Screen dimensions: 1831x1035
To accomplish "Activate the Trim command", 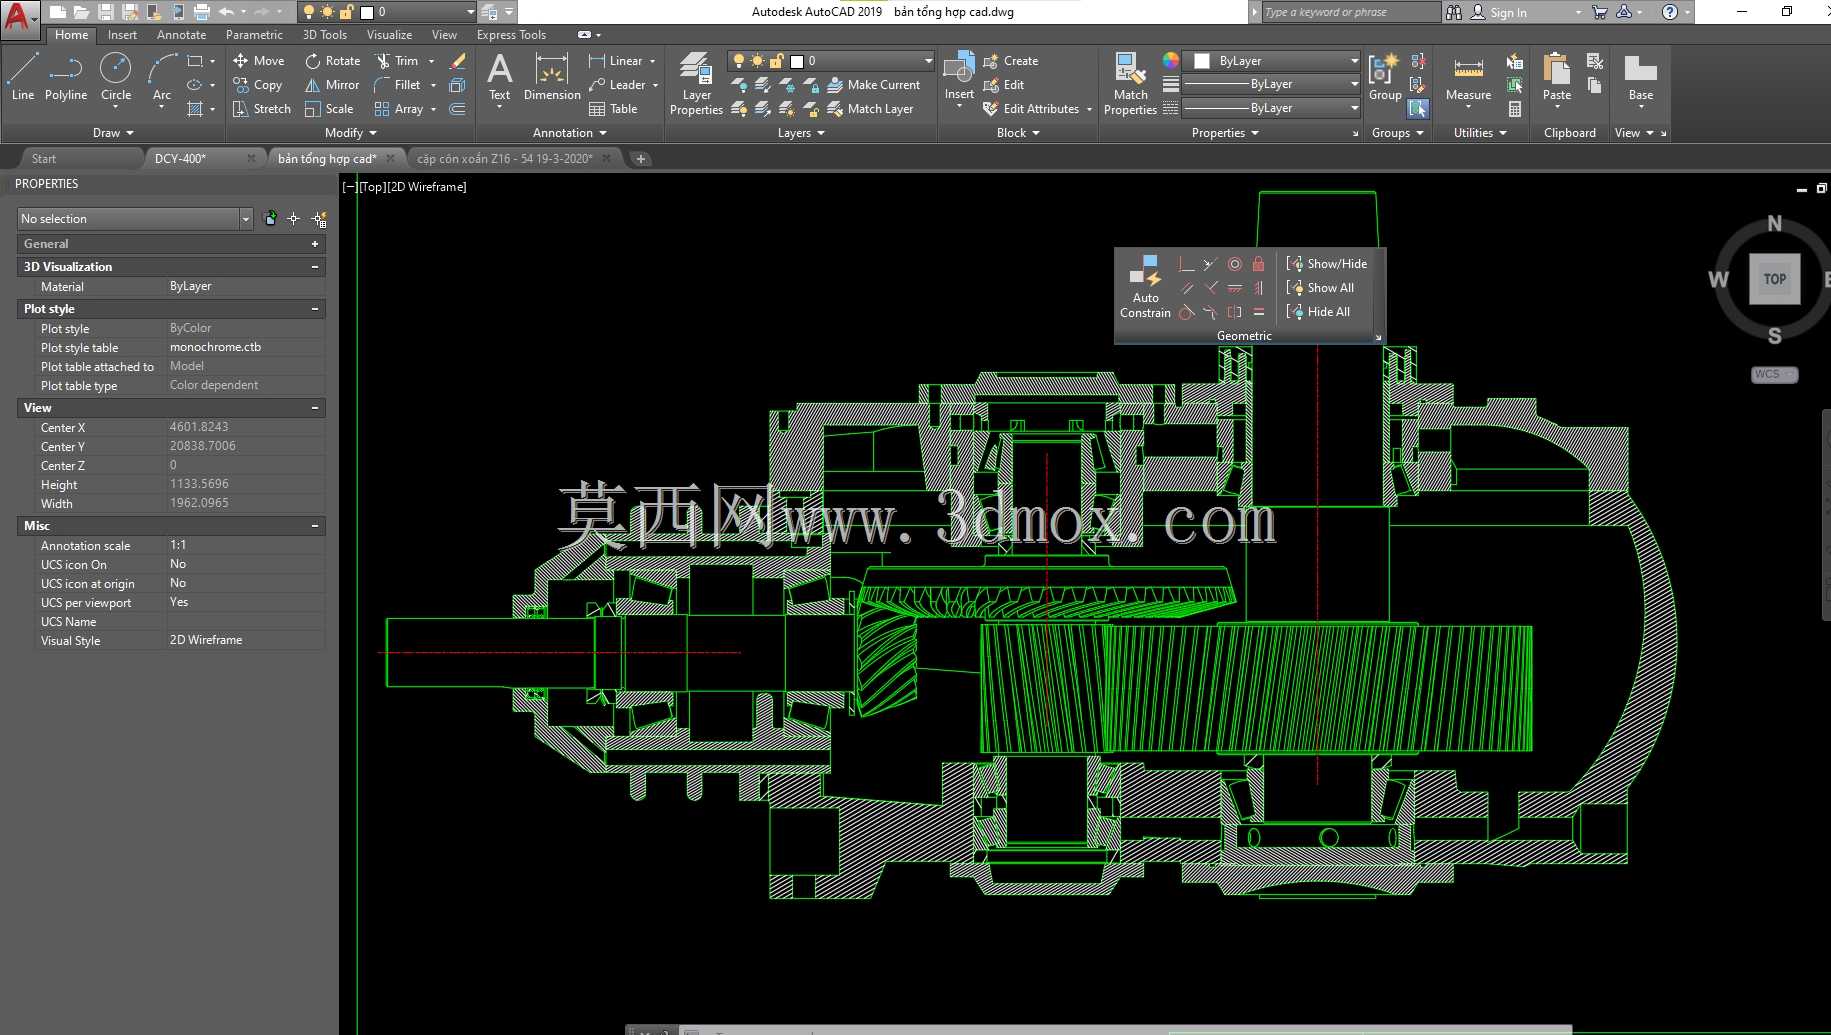I will (x=398, y=61).
